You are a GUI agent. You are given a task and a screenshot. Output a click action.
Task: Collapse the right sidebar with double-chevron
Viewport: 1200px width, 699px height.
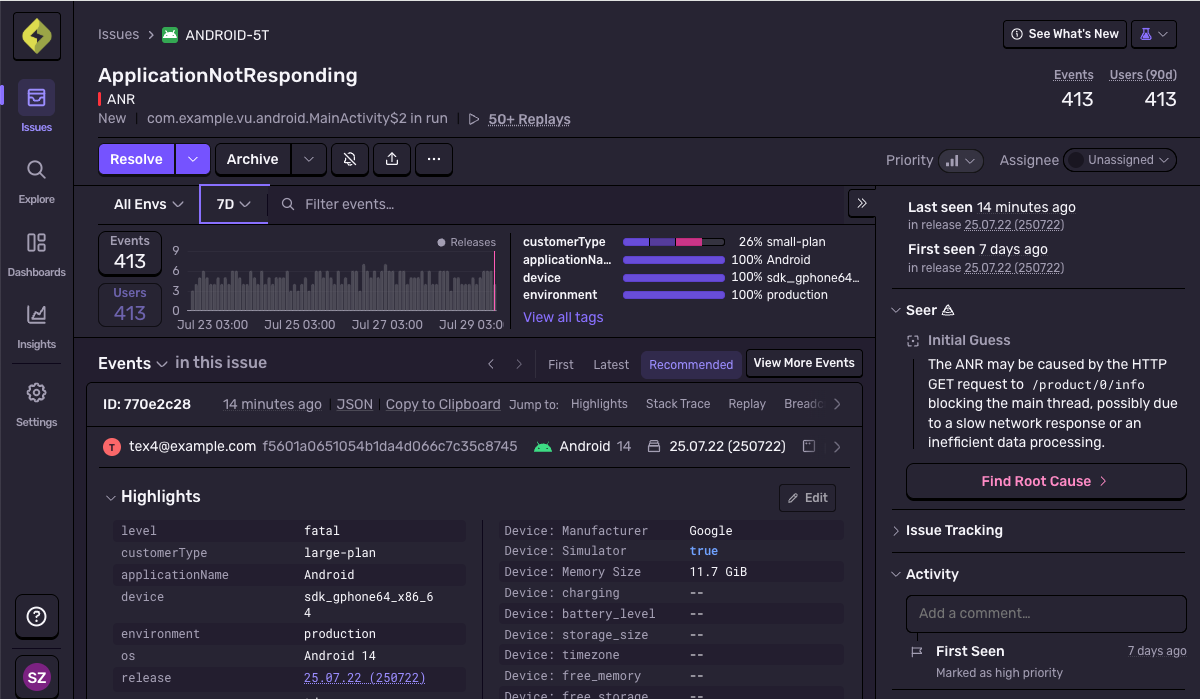pyautogui.click(x=862, y=203)
